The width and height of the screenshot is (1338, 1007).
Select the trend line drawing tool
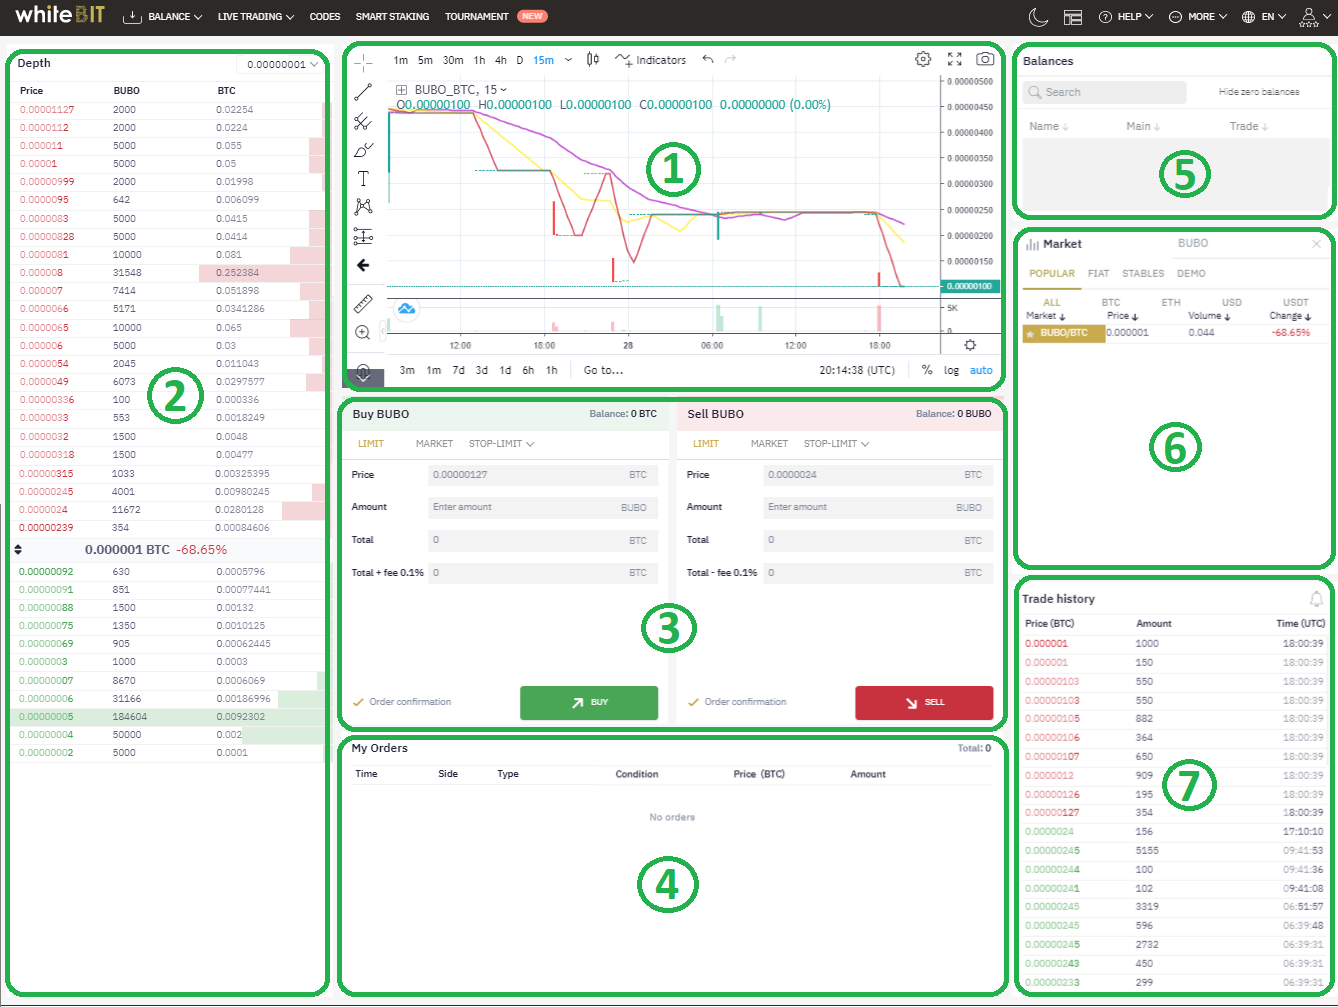363,92
